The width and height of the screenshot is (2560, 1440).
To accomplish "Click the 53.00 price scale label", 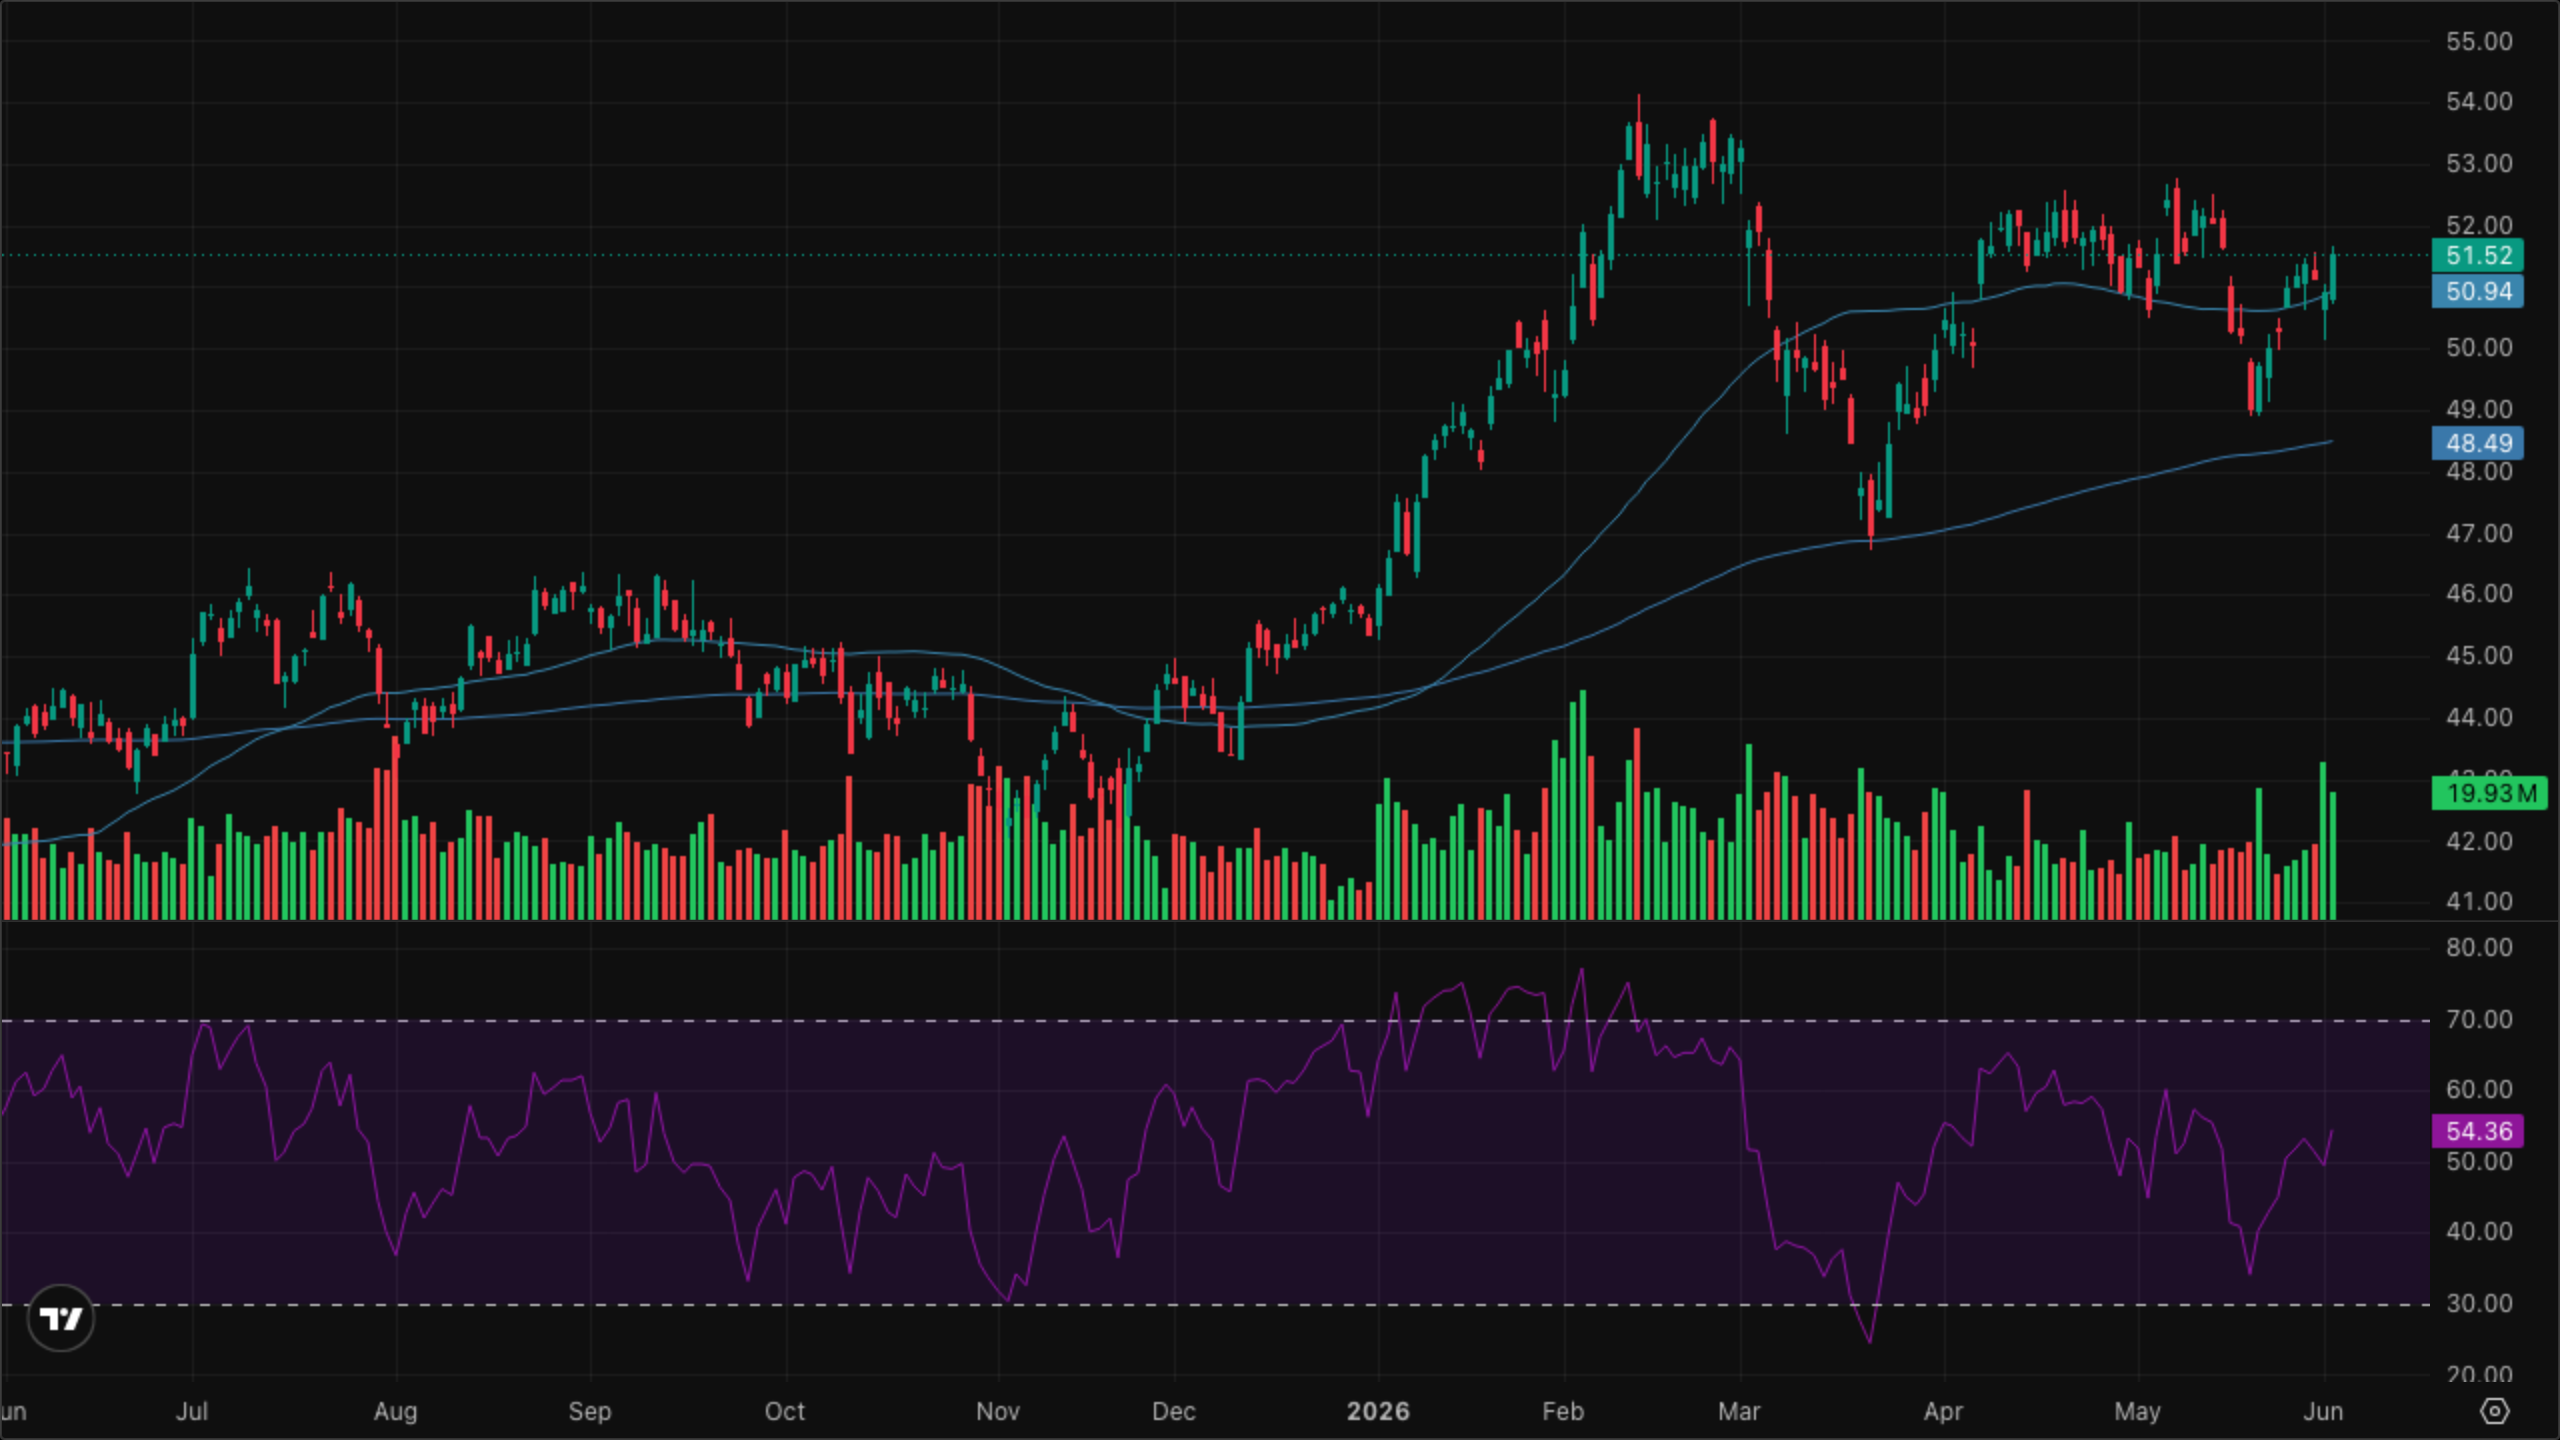I will 2479,163.
